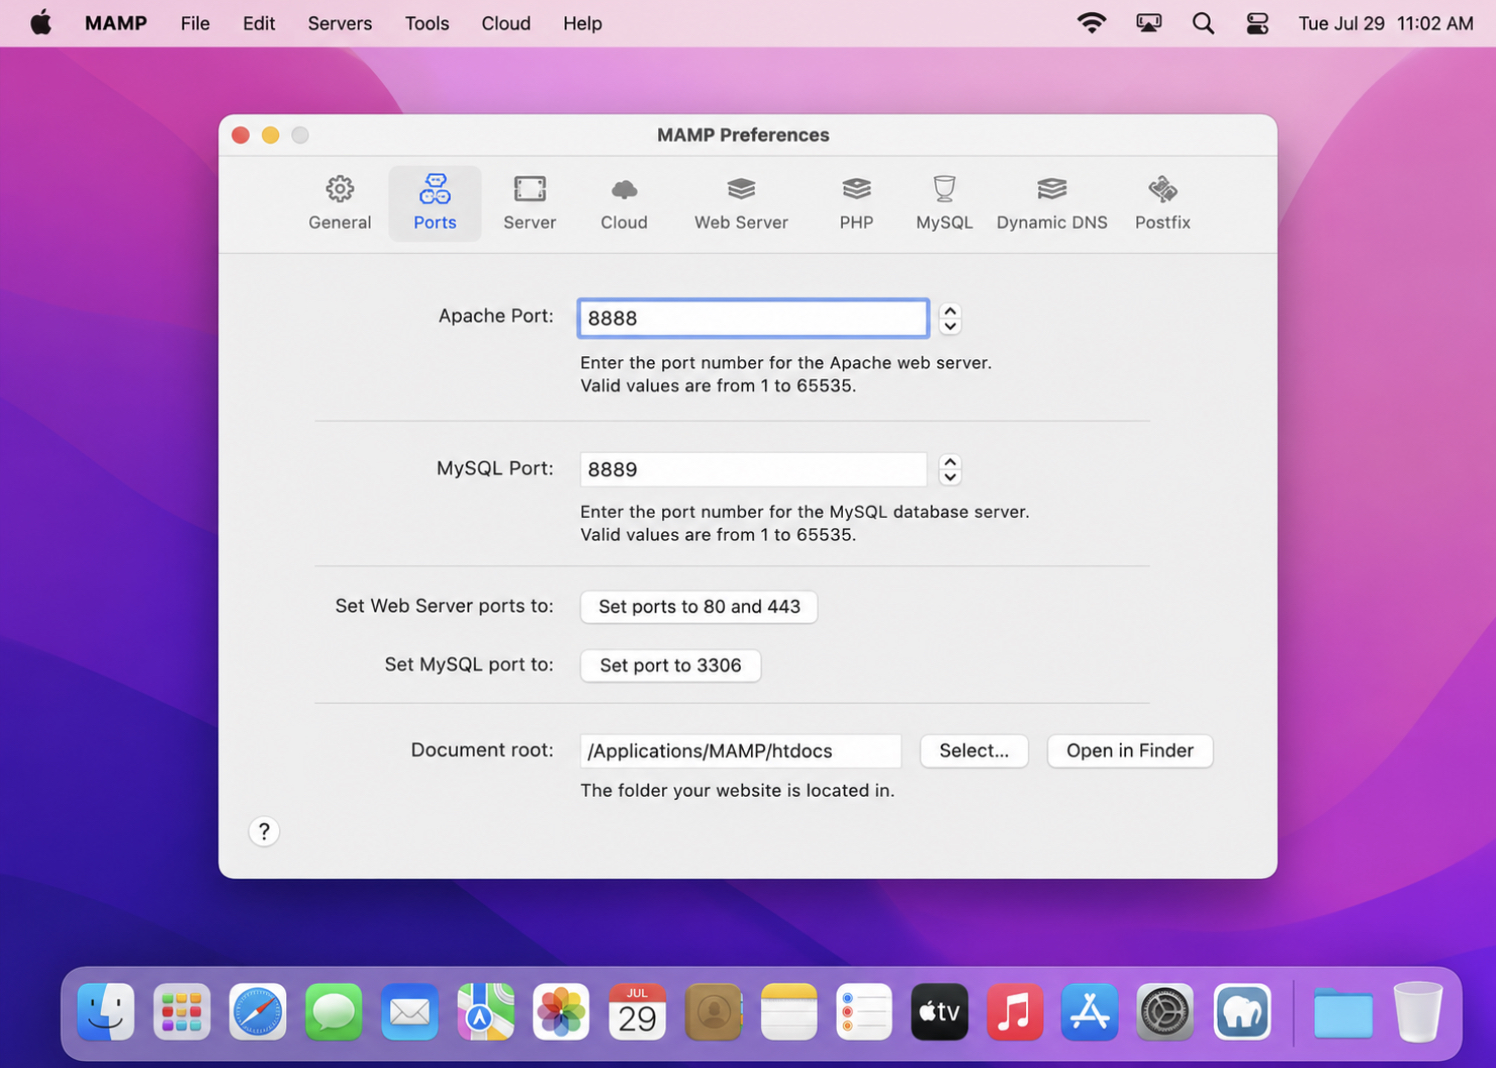Click Set port to 3306 button
The width and height of the screenshot is (1496, 1068).
(670, 665)
